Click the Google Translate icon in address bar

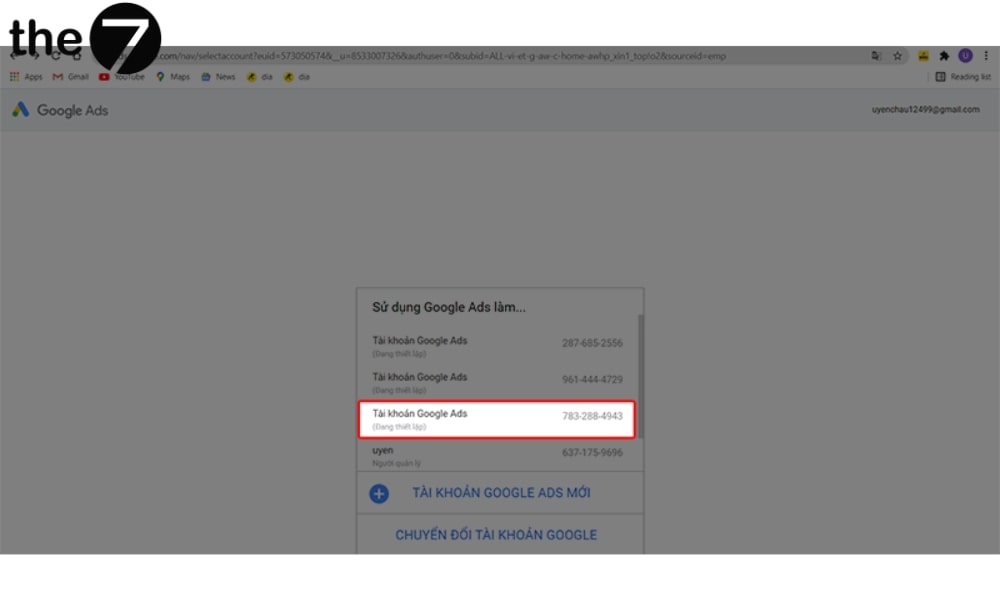(x=876, y=56)
